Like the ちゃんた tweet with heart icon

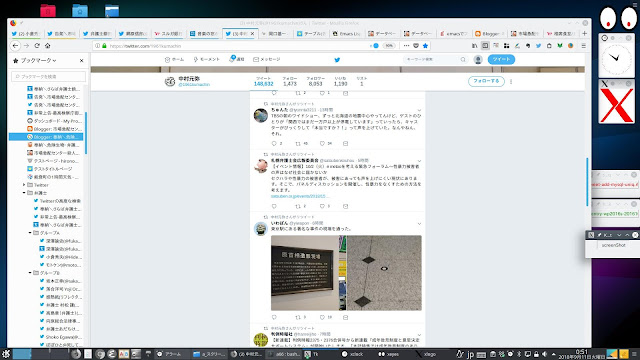click(x=322, y=143)
